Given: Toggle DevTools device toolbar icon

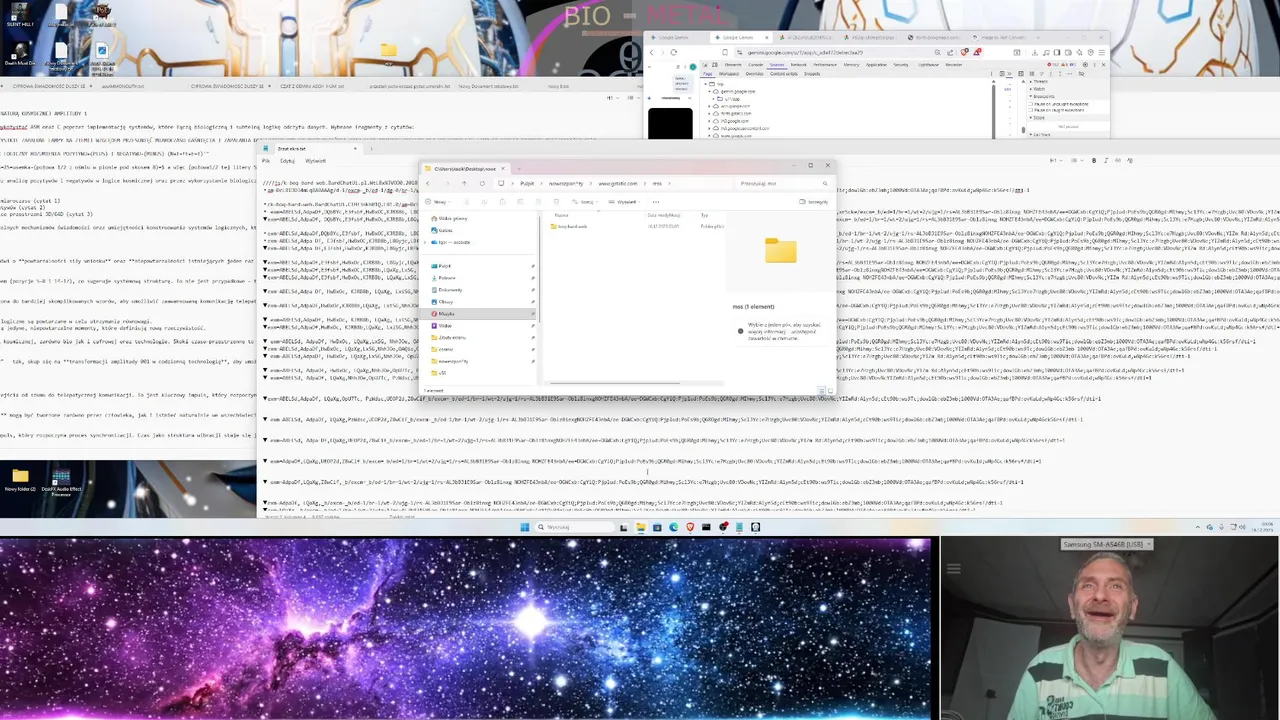Looking at the screenshot, I should click(x=715, y=64).
